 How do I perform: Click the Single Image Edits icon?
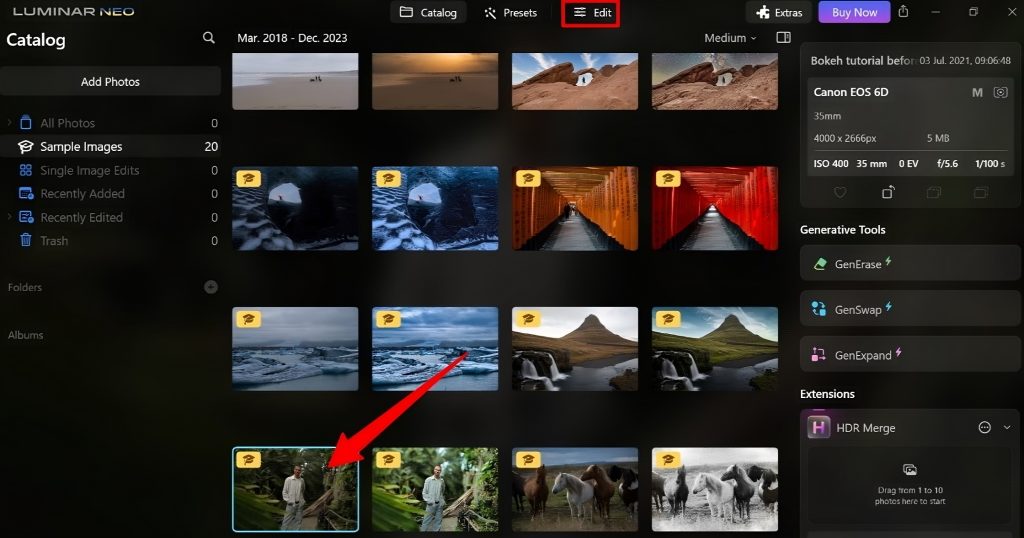coord(25,170)
